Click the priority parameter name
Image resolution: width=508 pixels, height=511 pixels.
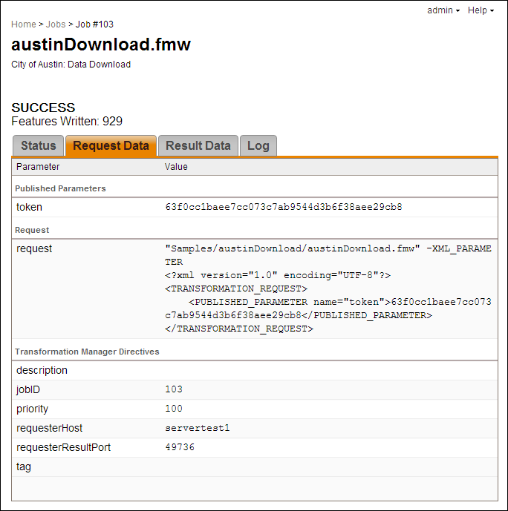(32, 409)
